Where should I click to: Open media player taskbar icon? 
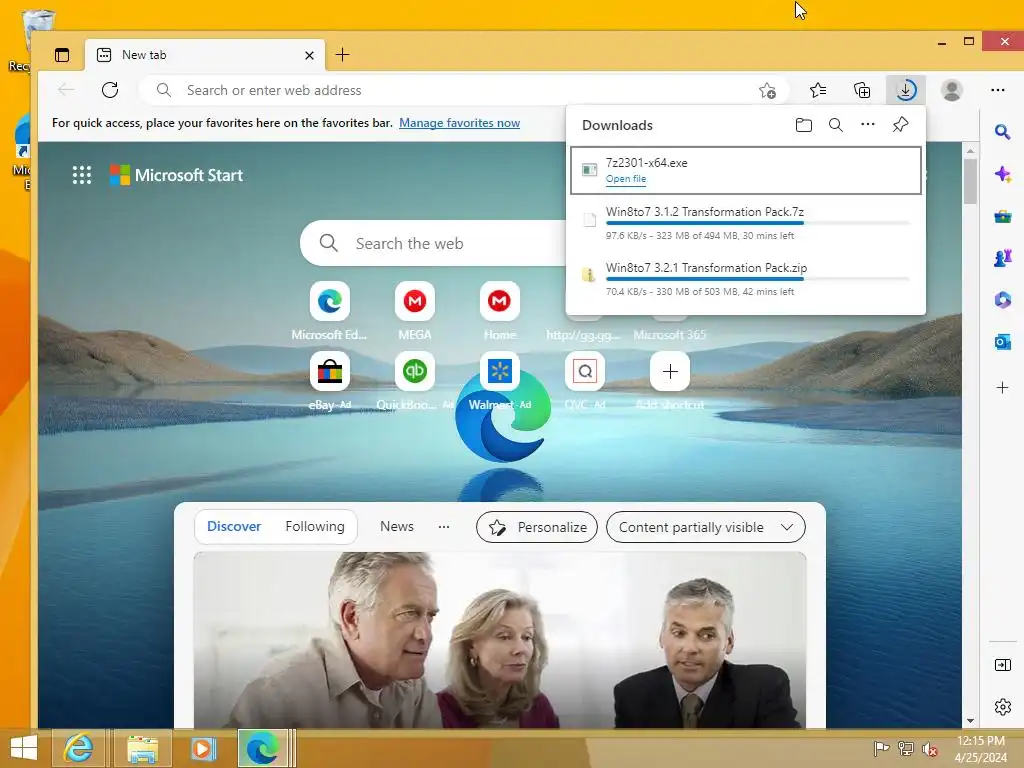pos(202,748)
